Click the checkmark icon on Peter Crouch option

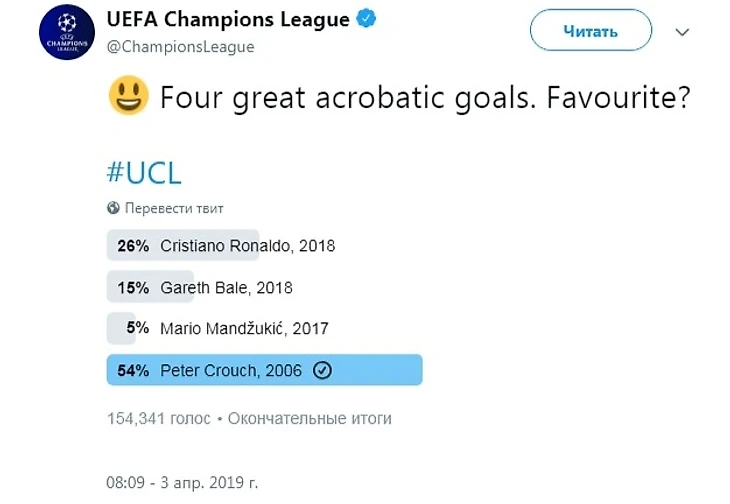point(322,370)
